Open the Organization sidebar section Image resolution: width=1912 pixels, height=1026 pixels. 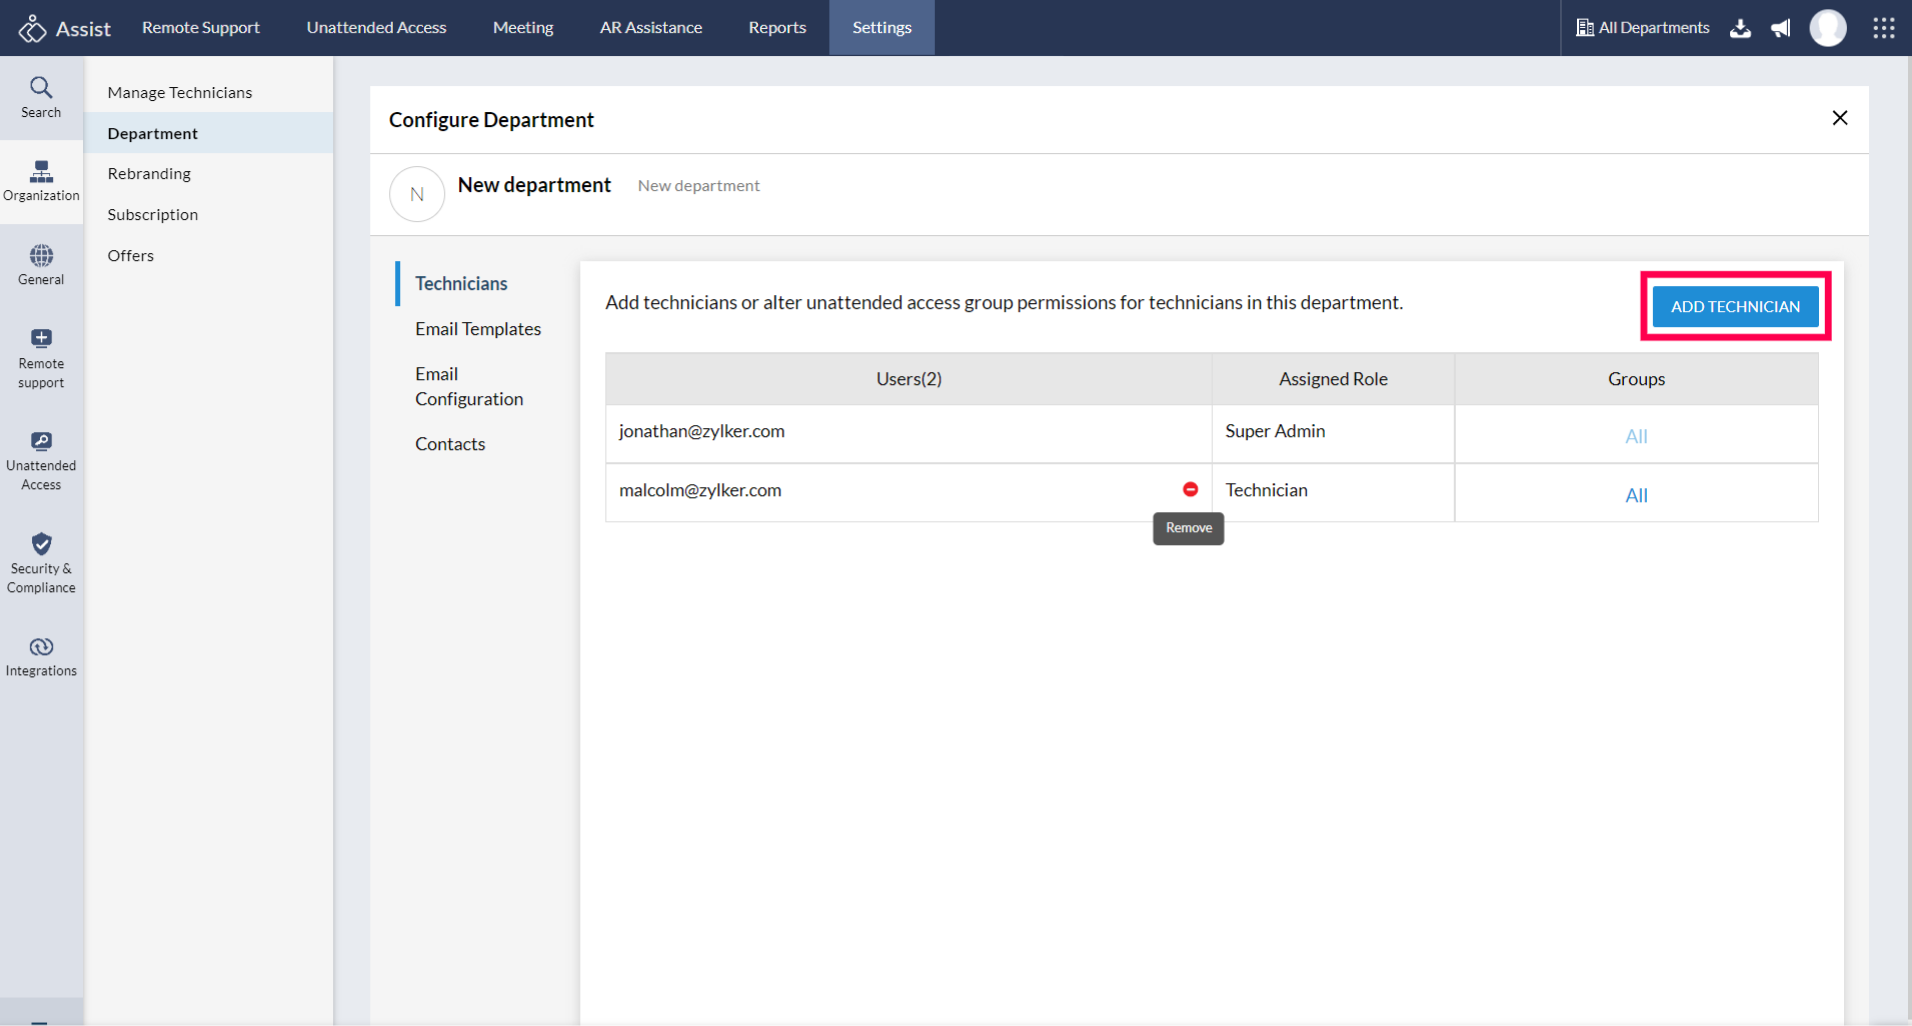41,181
